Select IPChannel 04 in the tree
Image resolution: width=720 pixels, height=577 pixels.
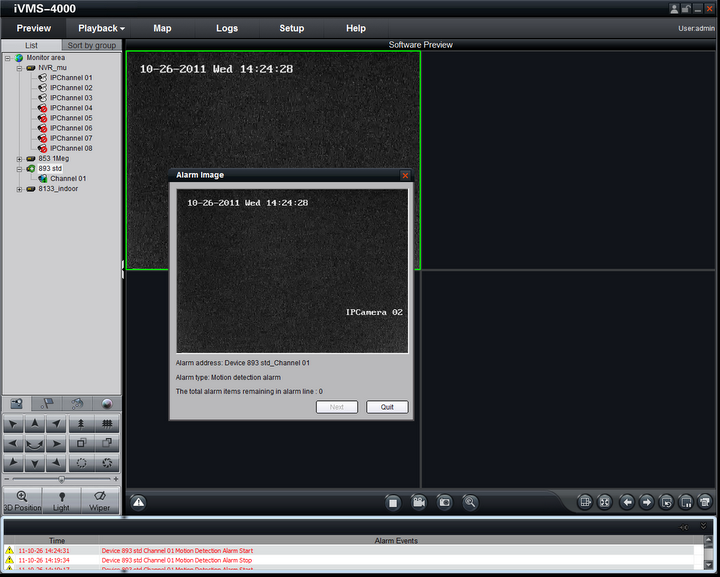71,108
